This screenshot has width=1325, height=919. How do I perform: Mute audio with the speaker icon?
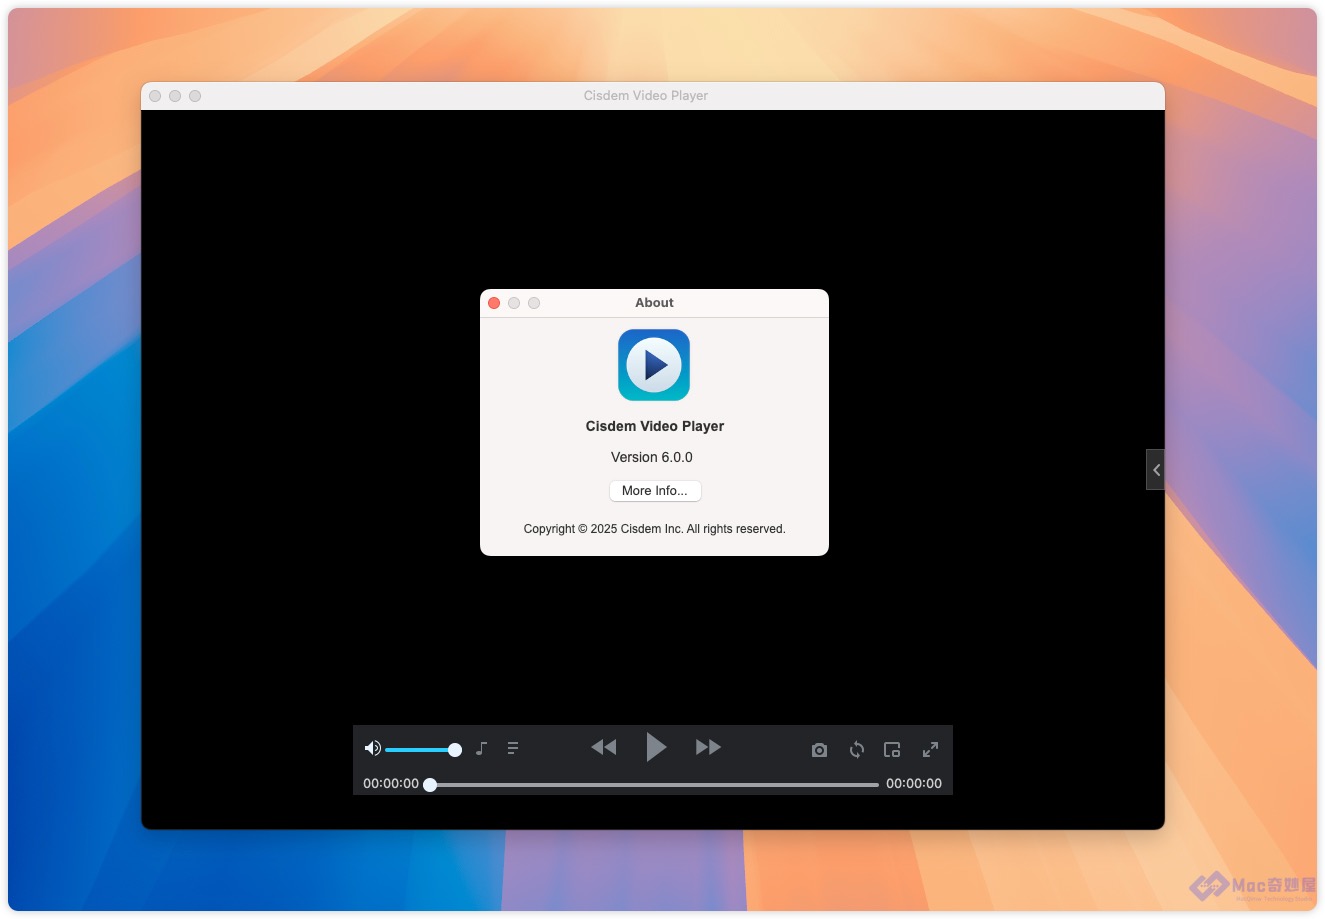[x=372, y=749]
